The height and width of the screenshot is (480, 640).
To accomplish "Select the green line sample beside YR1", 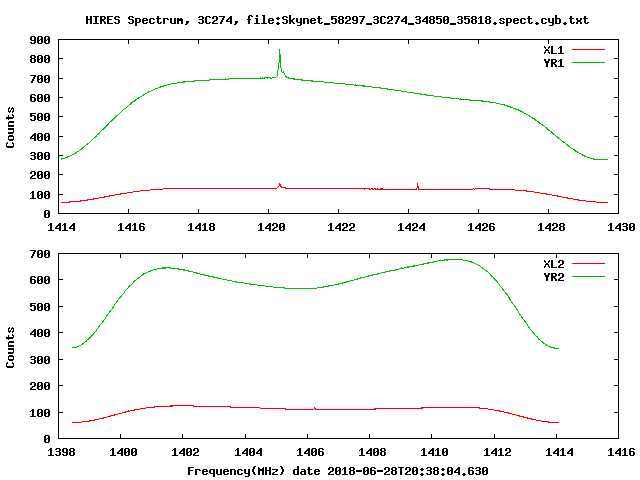I will 588,63.
